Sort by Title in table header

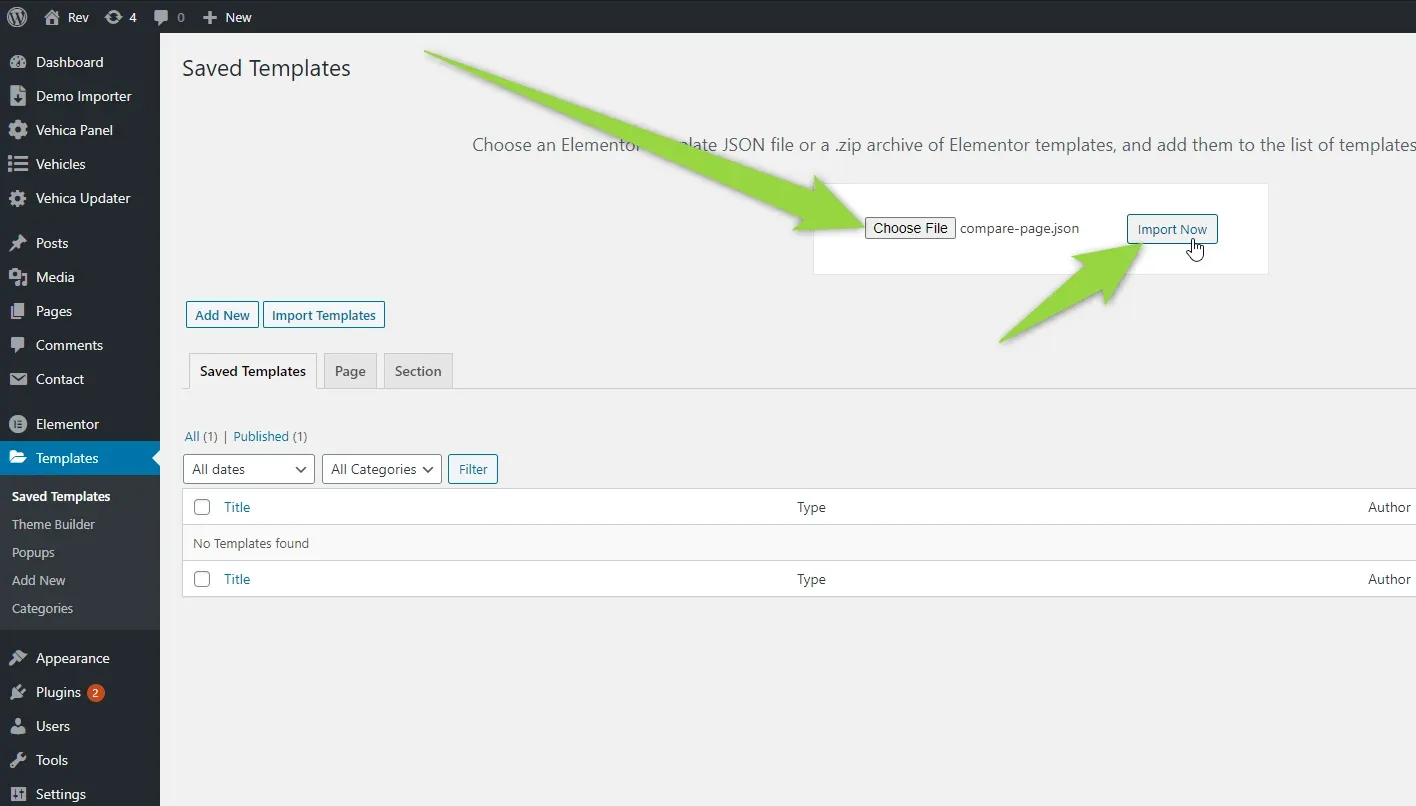pyautogui.click(x=237, y=507)
